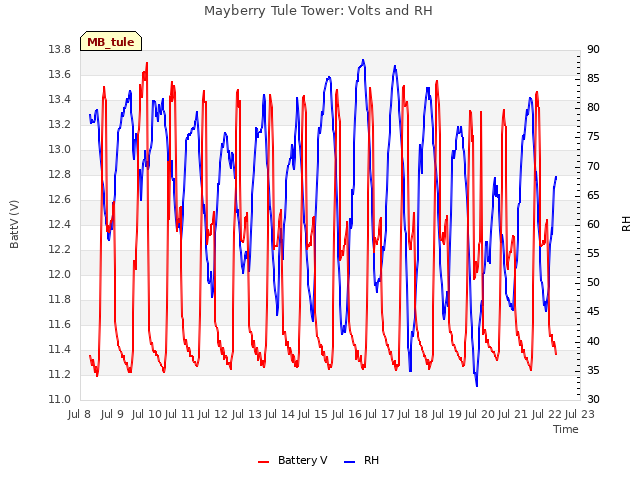The width and height of the screenshot is (640, 480).
Task: Click the red Battery V legend swatch
Action: click(x=264, y=462)
